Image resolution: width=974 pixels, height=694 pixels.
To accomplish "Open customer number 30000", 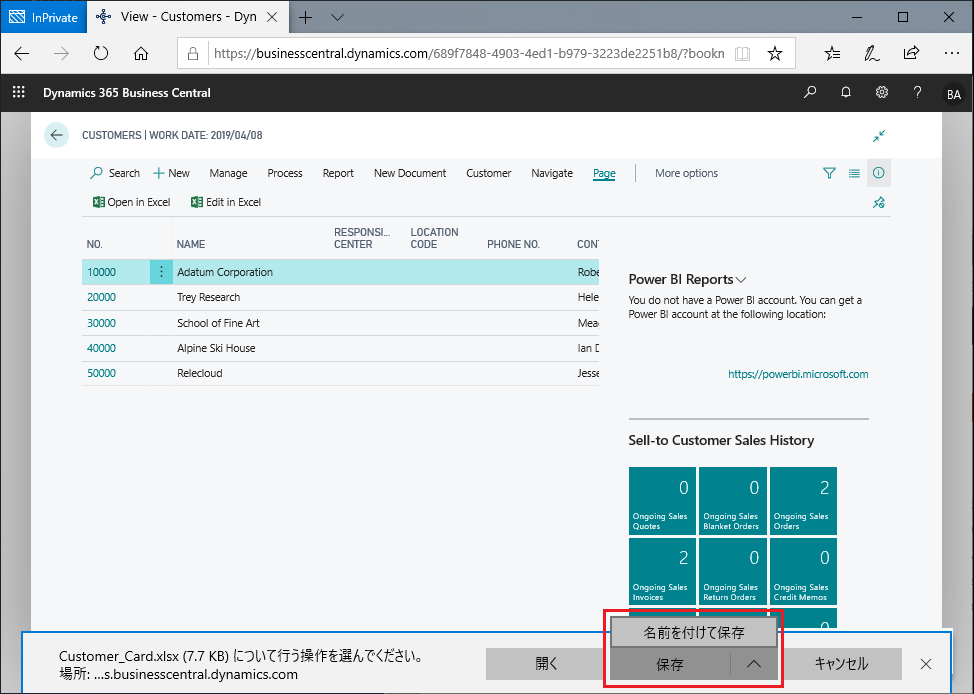I will click(101, 323).
